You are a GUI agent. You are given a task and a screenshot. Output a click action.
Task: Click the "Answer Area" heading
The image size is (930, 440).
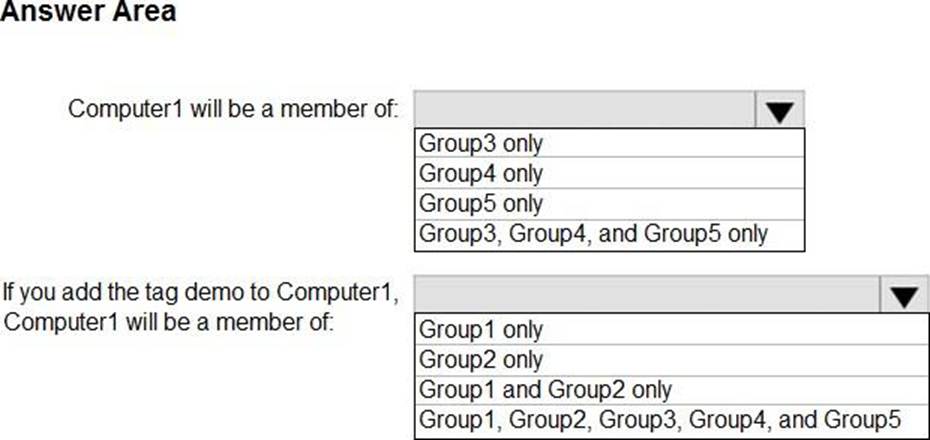point(88,12)
